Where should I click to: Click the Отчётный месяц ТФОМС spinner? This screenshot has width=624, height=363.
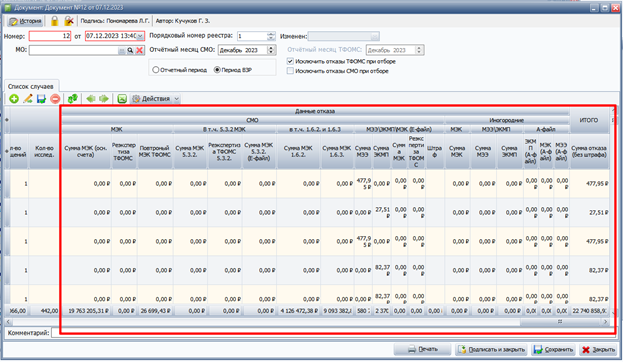click(419, 50)
